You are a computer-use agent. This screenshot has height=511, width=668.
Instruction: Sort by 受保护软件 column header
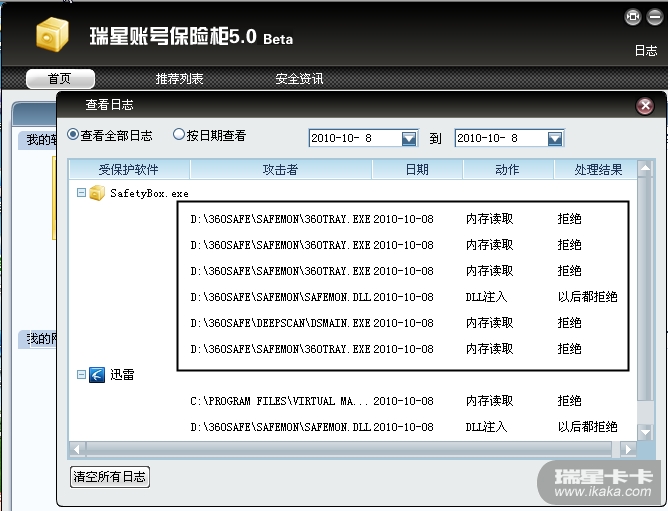129,170
